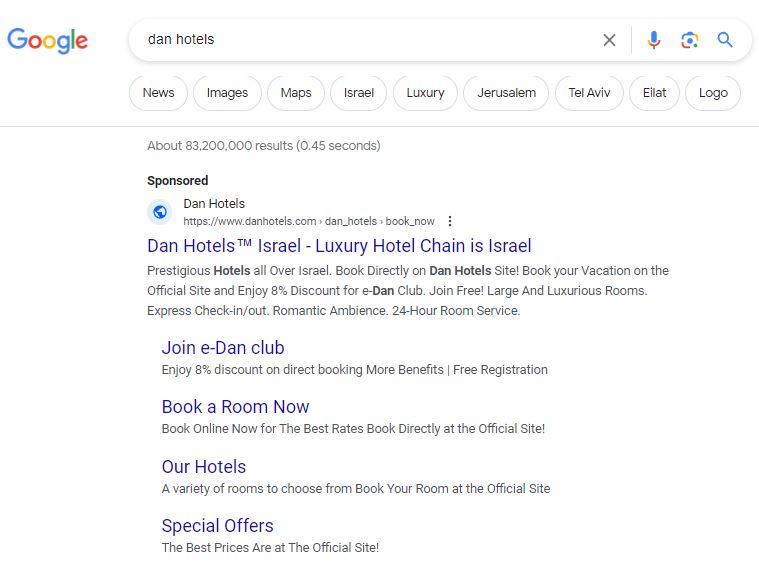Filter results by Jerusalem chip

506,93
